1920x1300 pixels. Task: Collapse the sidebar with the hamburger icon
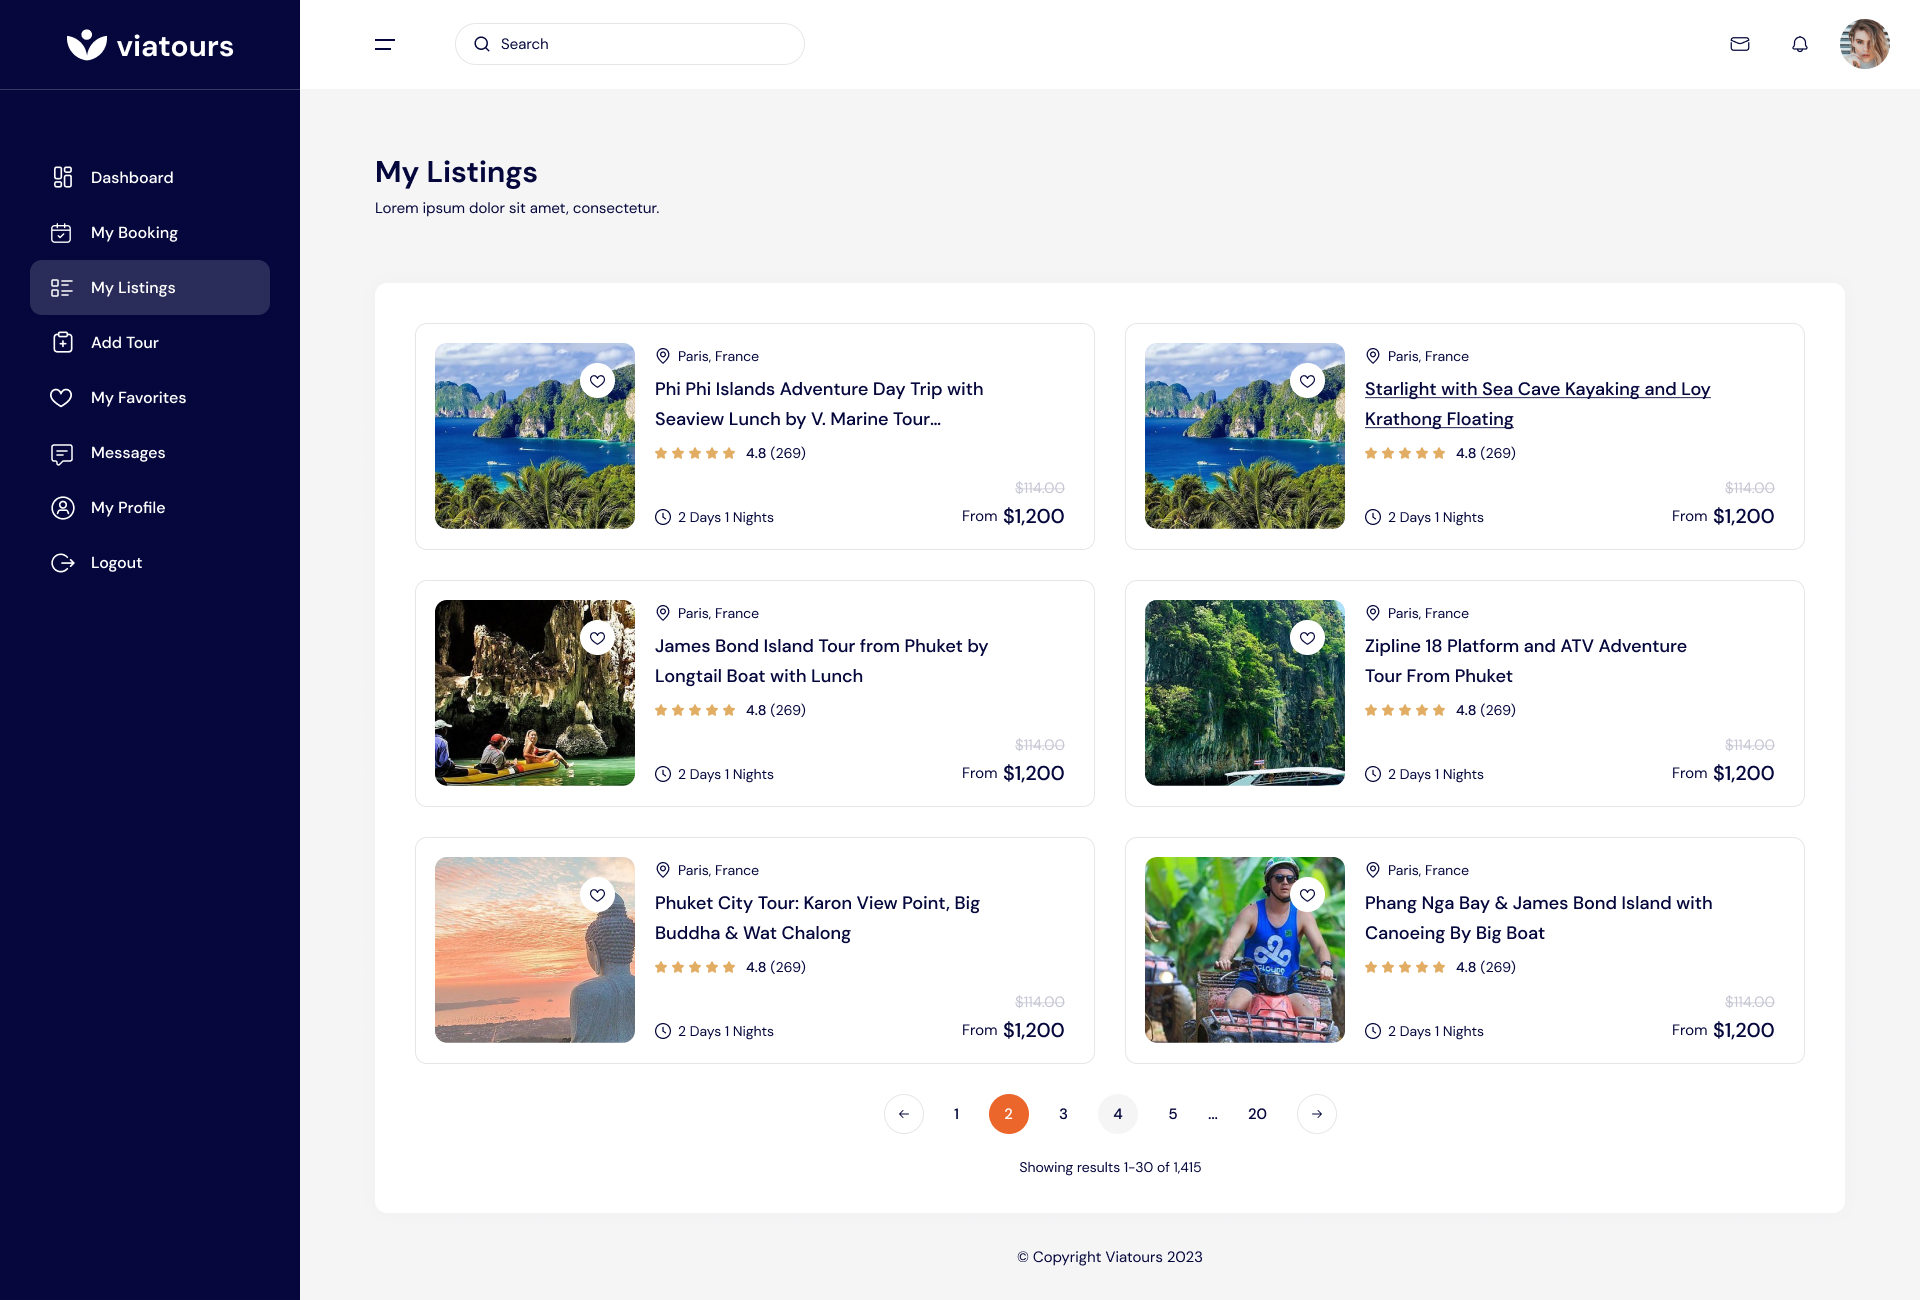click(384, 44)
